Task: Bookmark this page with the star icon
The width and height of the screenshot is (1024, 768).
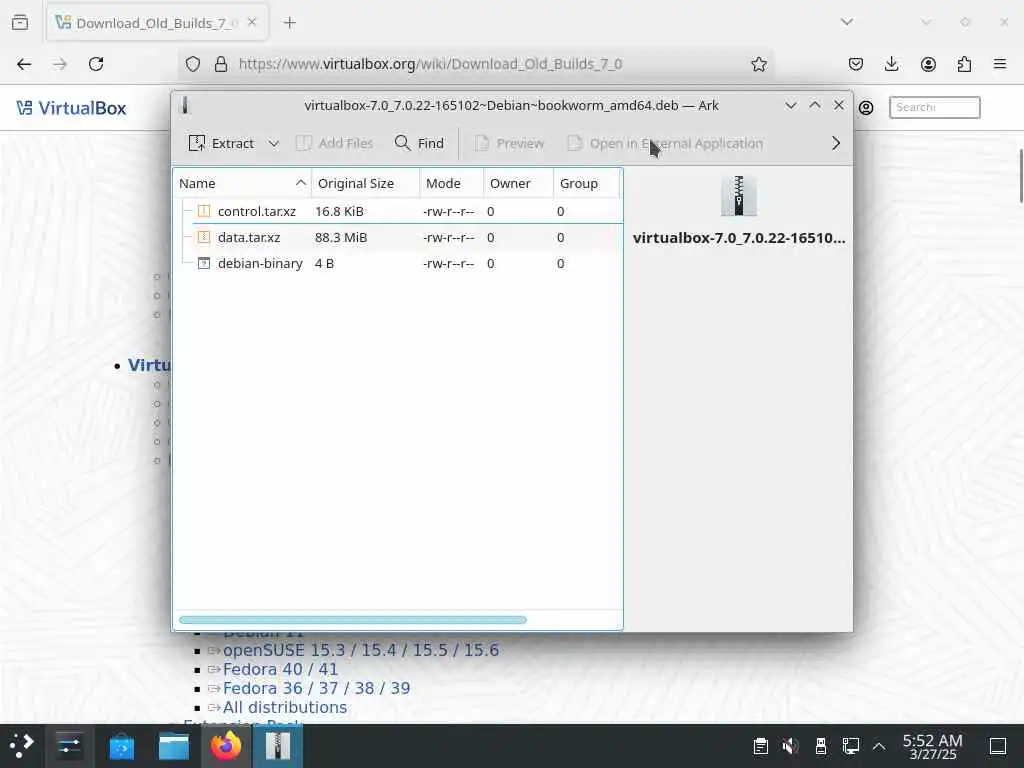Action: pyautogui.click(x=758, y=64)
